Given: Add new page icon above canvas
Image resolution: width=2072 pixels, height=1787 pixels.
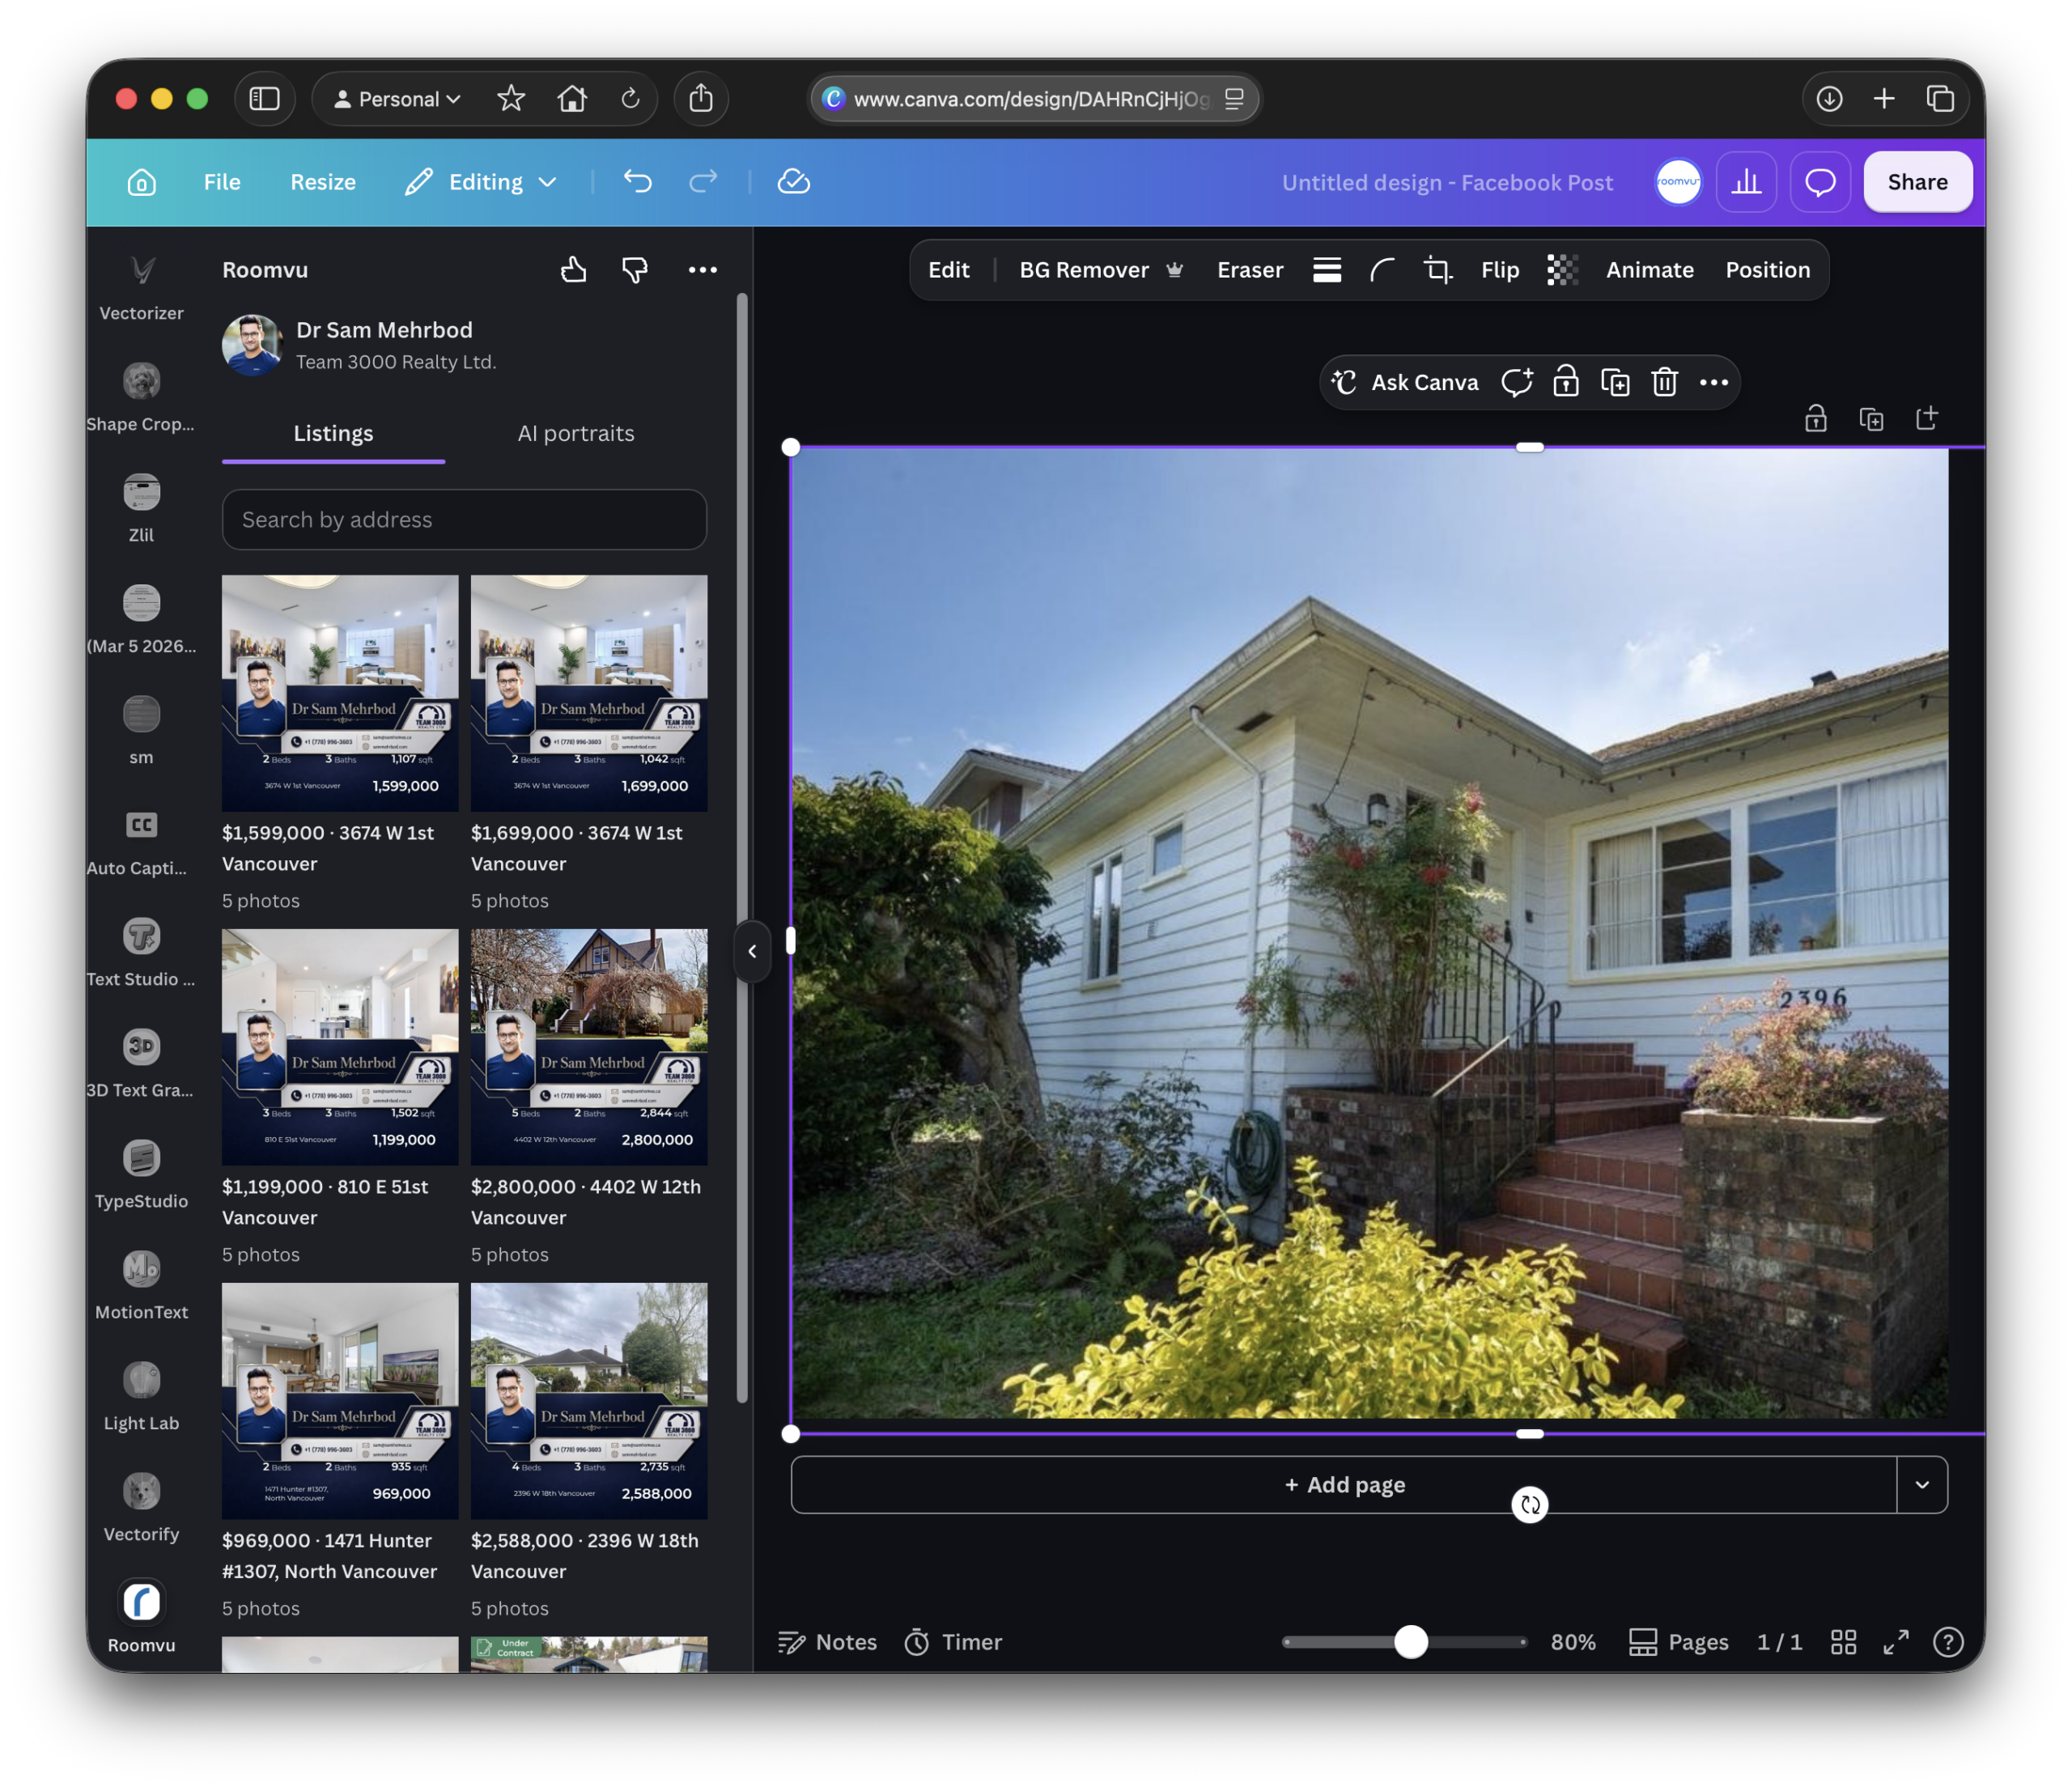Looking at the screenshot, I should (1927, 418).
